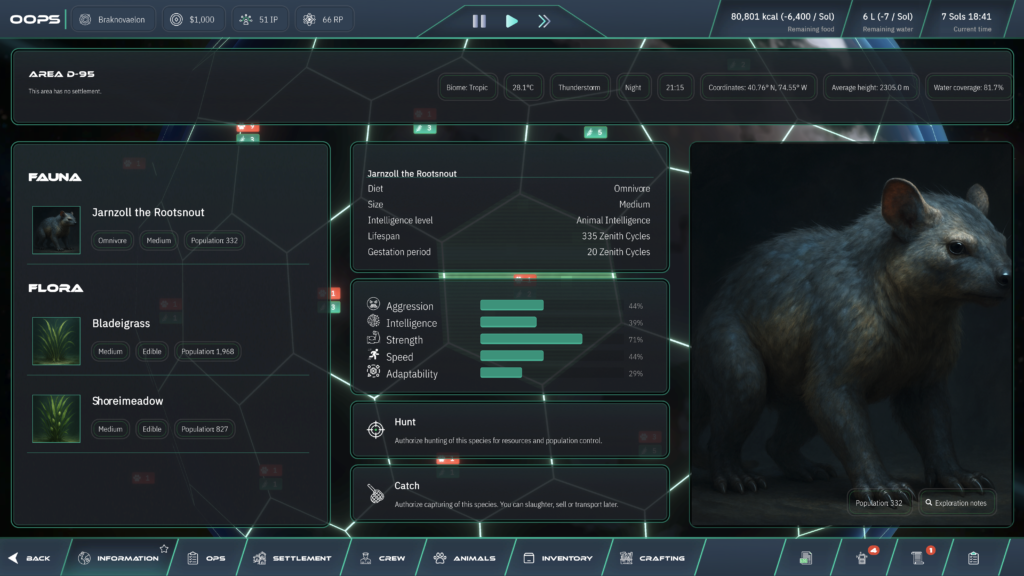Open Exploration notes
This screenshot has height=576, width=1024.
[x=957, y=503]
